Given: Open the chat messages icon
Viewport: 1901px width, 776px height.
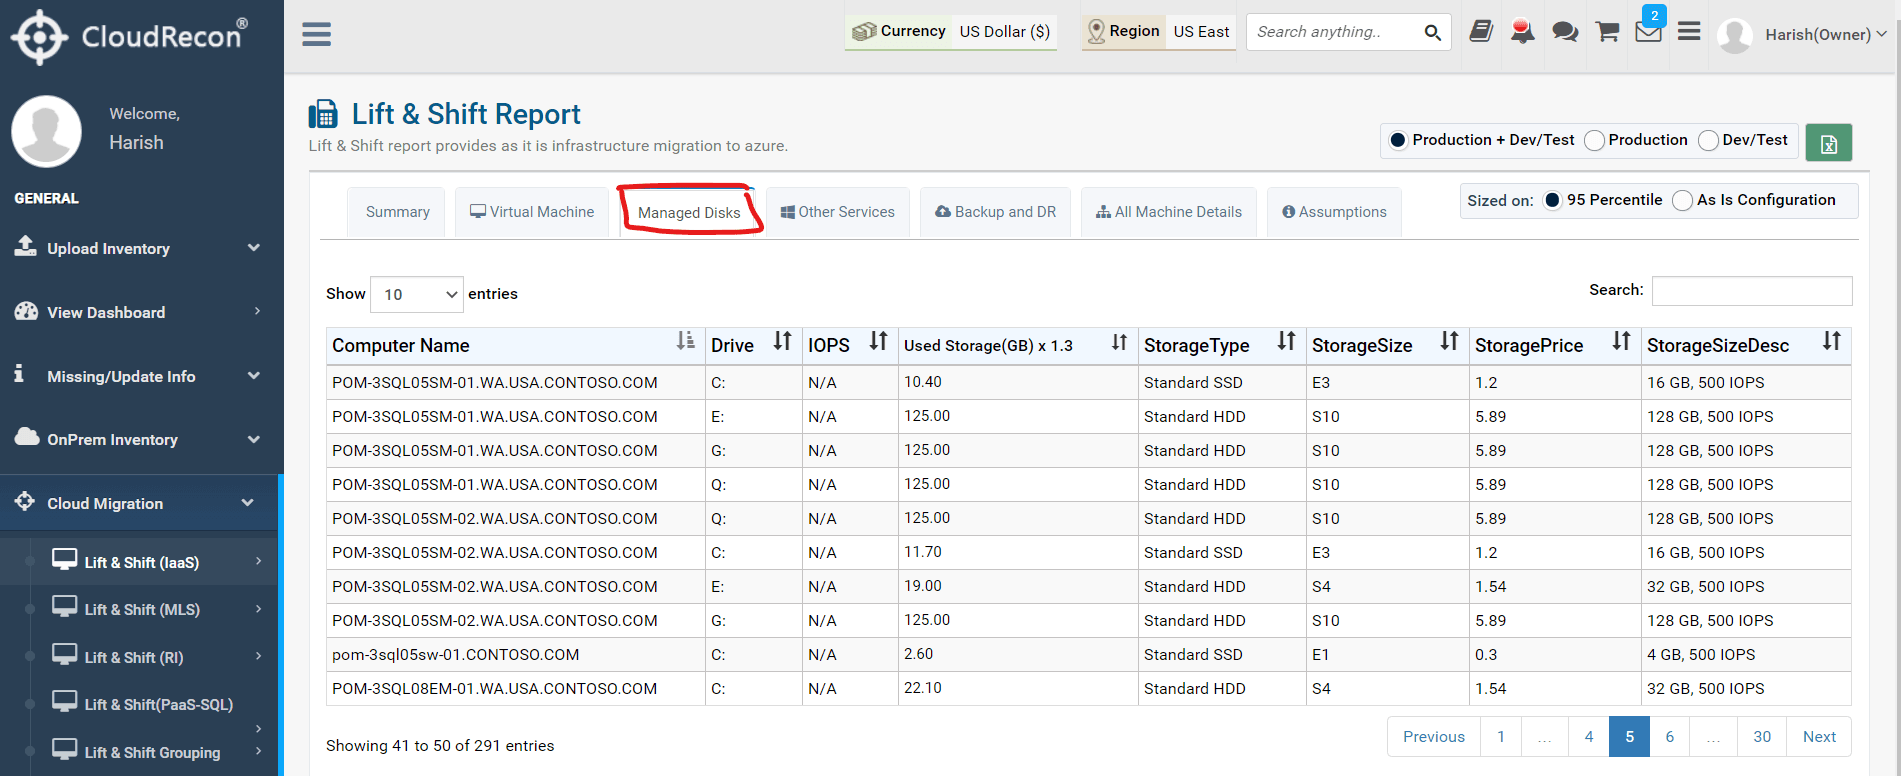Looking at the screenshot, I should [1565, 32].
